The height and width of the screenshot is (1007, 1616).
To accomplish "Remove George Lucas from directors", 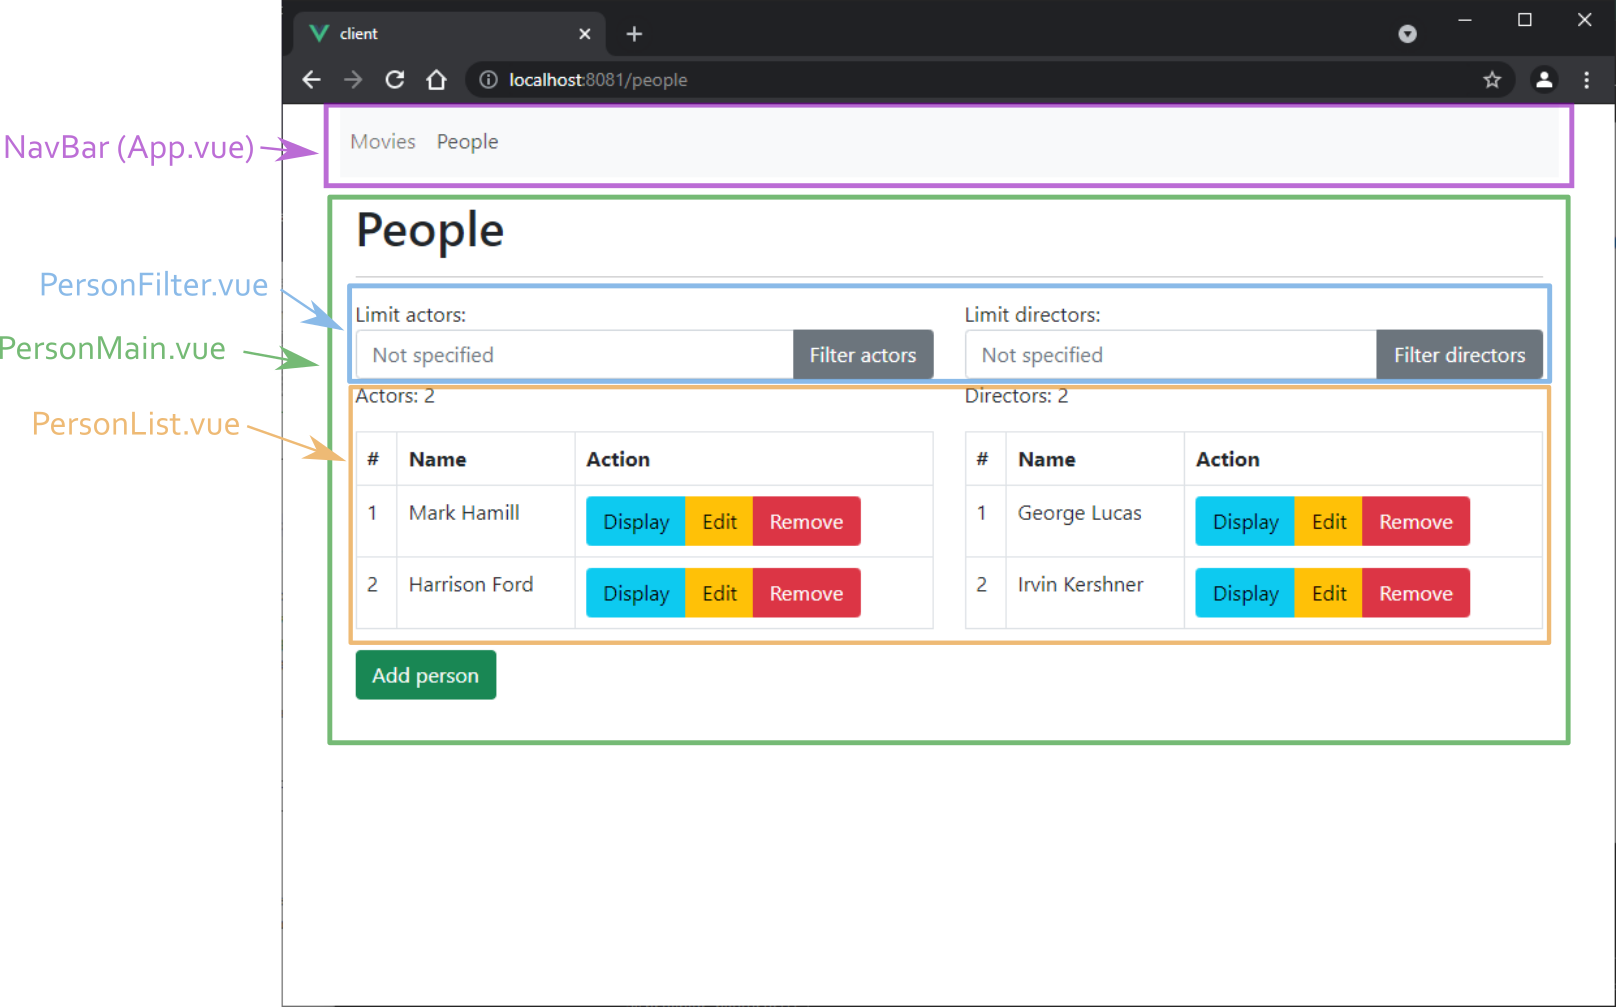I will pos(1415,522).
